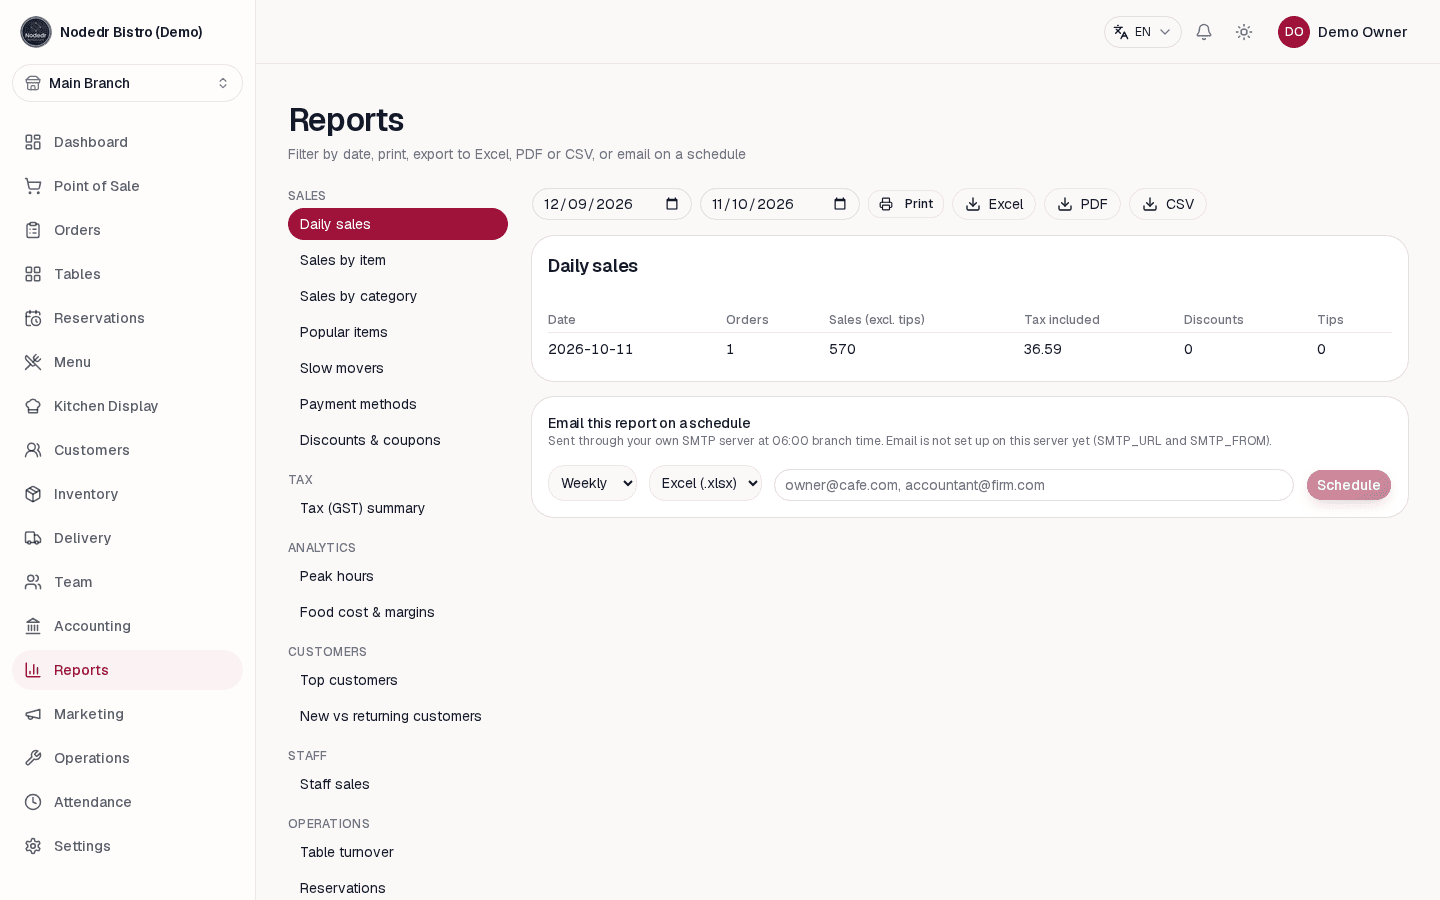Open the Payment methods report
The width and height of the screenshot is (1440, 900).
pyautogui.click(x=398, y=404)
